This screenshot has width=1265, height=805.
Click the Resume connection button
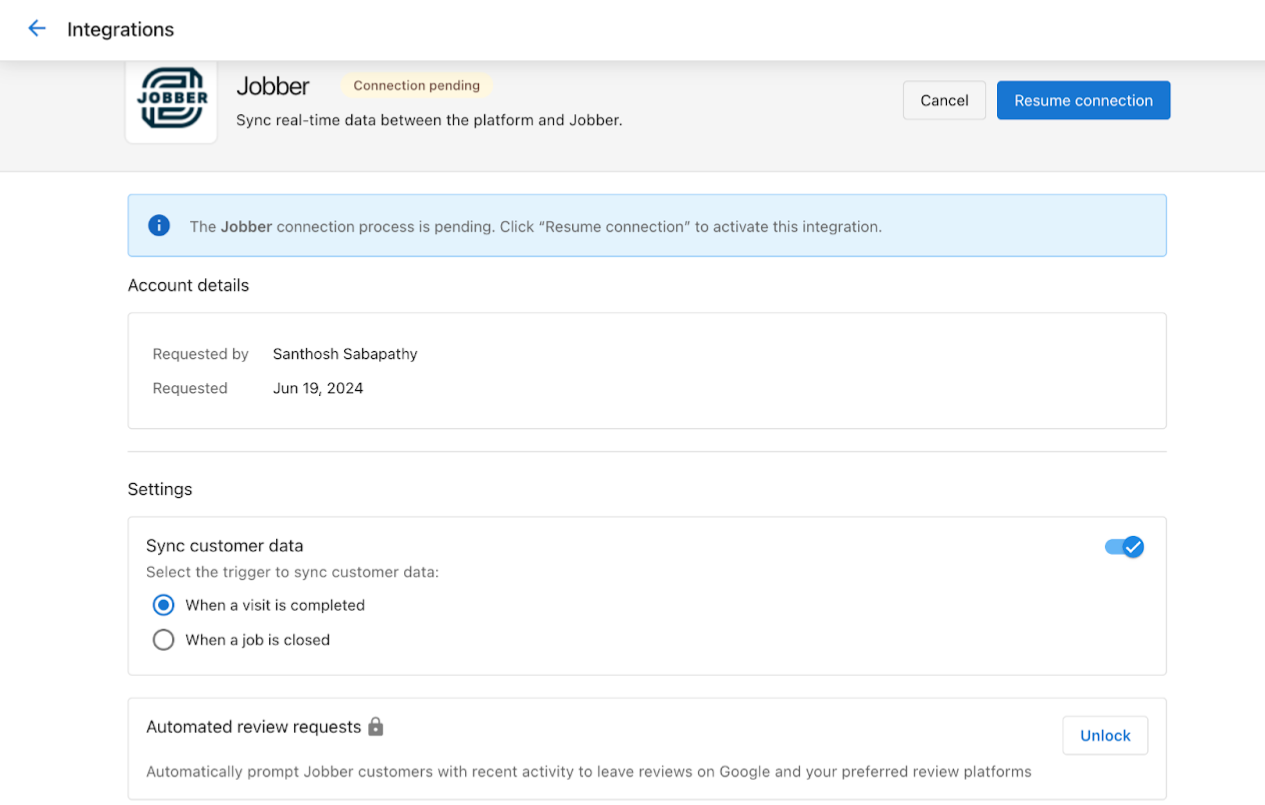pos(1083,100)
